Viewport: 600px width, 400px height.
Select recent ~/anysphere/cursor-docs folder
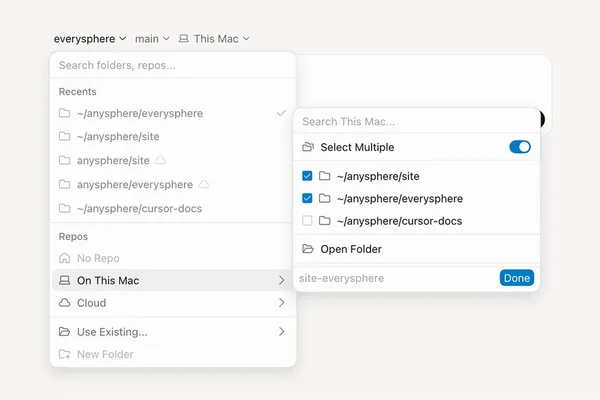(173, 209)
